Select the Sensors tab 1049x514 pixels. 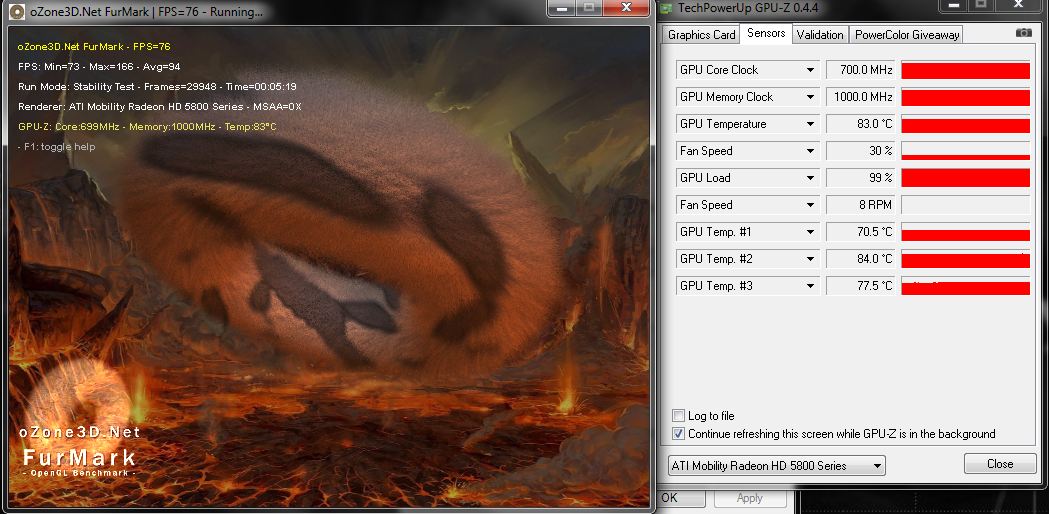click(766, 33)
